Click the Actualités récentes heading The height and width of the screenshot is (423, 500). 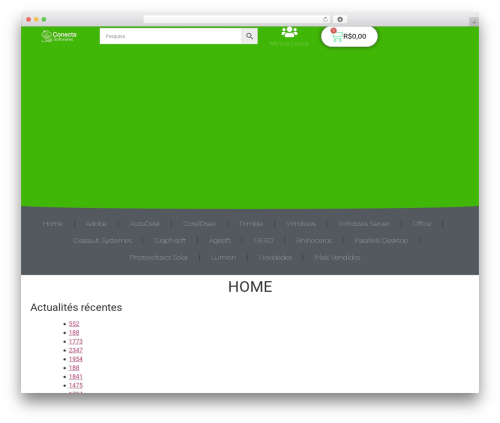(x=76, y=307)
